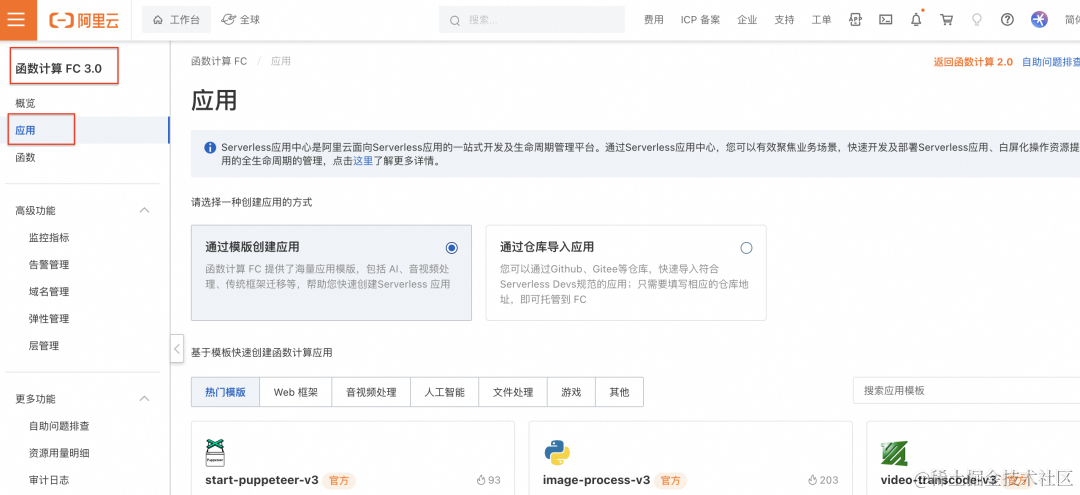This screenshot has width=1080, height=495.
Task: Click the flame popularity icon showing 203
Action: coord(813,480)
